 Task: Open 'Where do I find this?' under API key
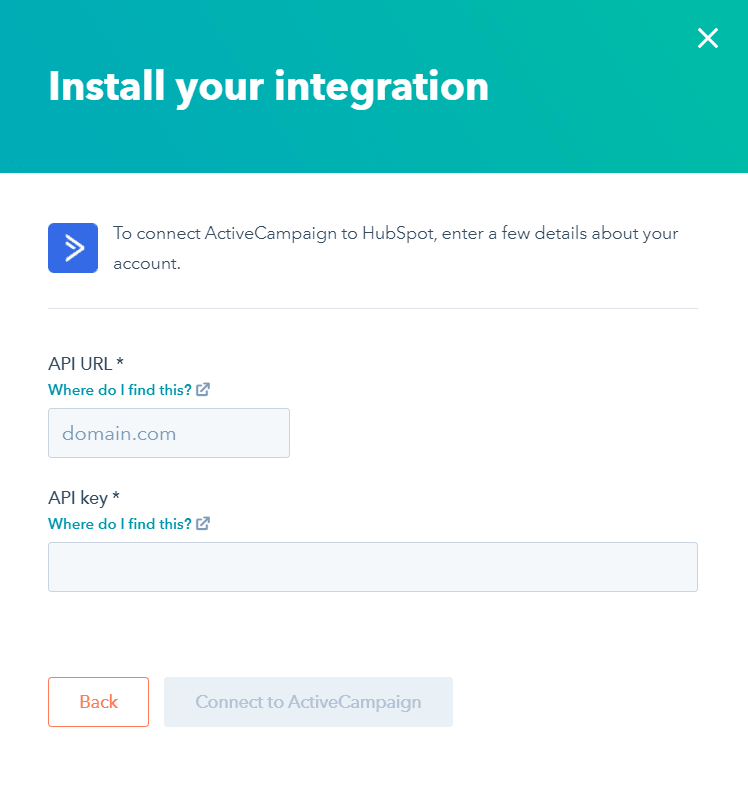coord(120,524)
